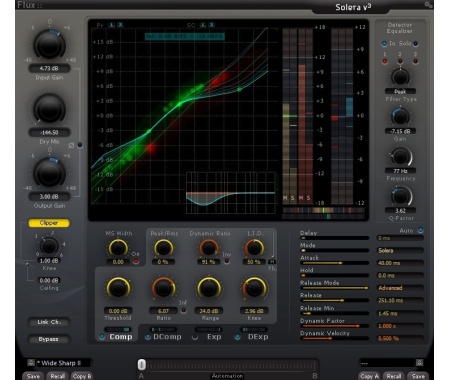Click the Release Min slider
The width and height of the screenshot is (450, 380).
[x=334, y=313]
